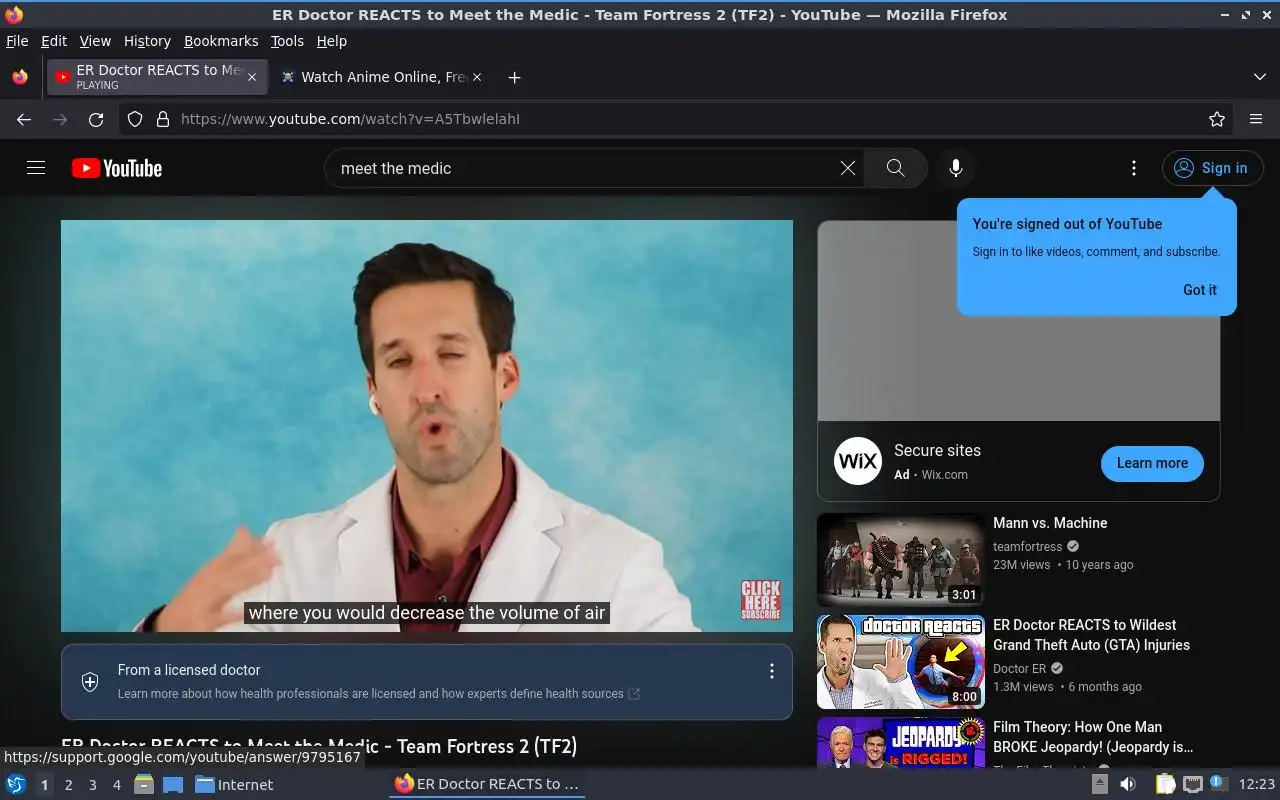Open the Edit menu
Screen dimensions: 1280x800
point(54,41)
